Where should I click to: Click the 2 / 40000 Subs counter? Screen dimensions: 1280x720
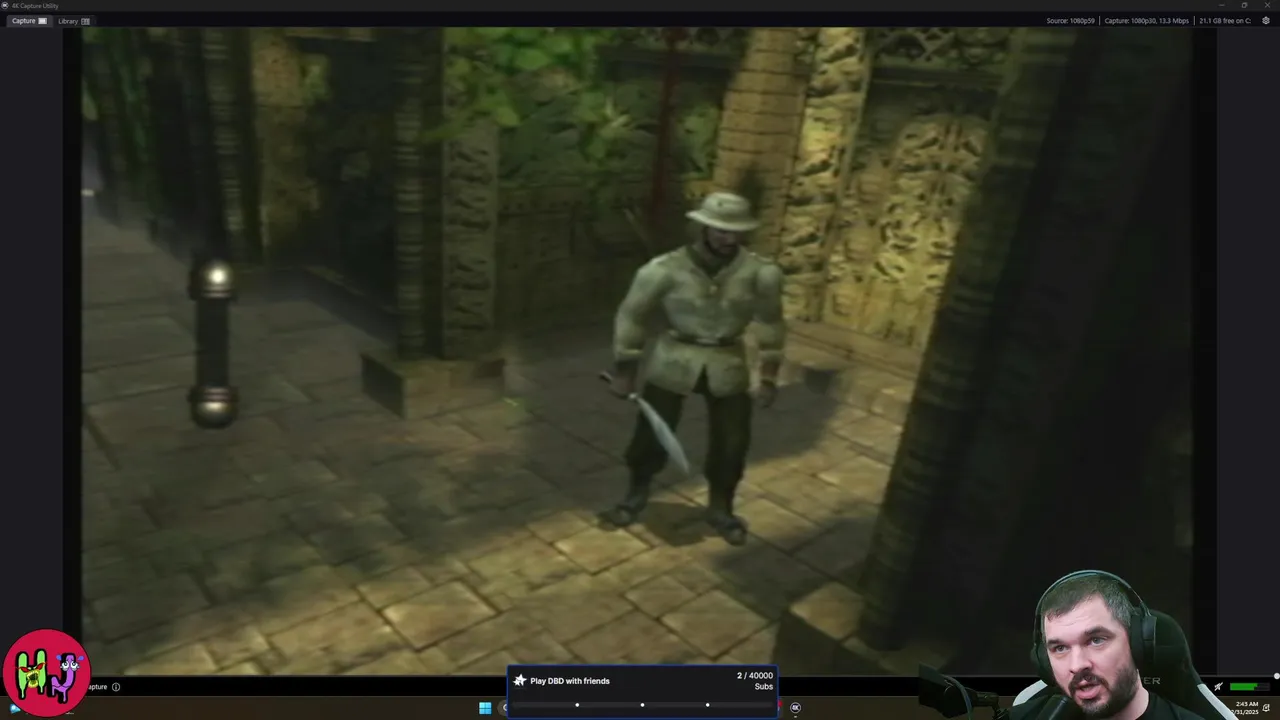pos(755,681)
